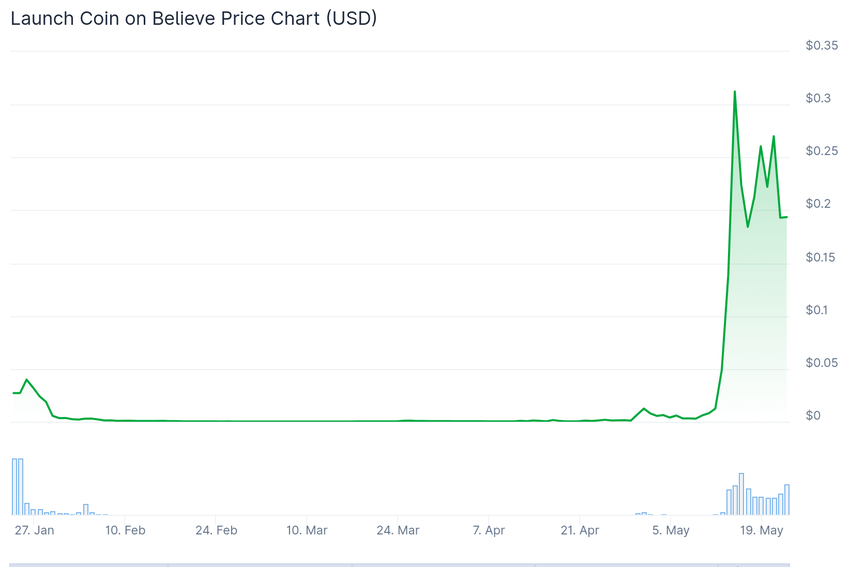Image resolution: width=850 pixels, height=567 pixels.
Task: Select the 19. May date label
Action: tap(760, 530)
